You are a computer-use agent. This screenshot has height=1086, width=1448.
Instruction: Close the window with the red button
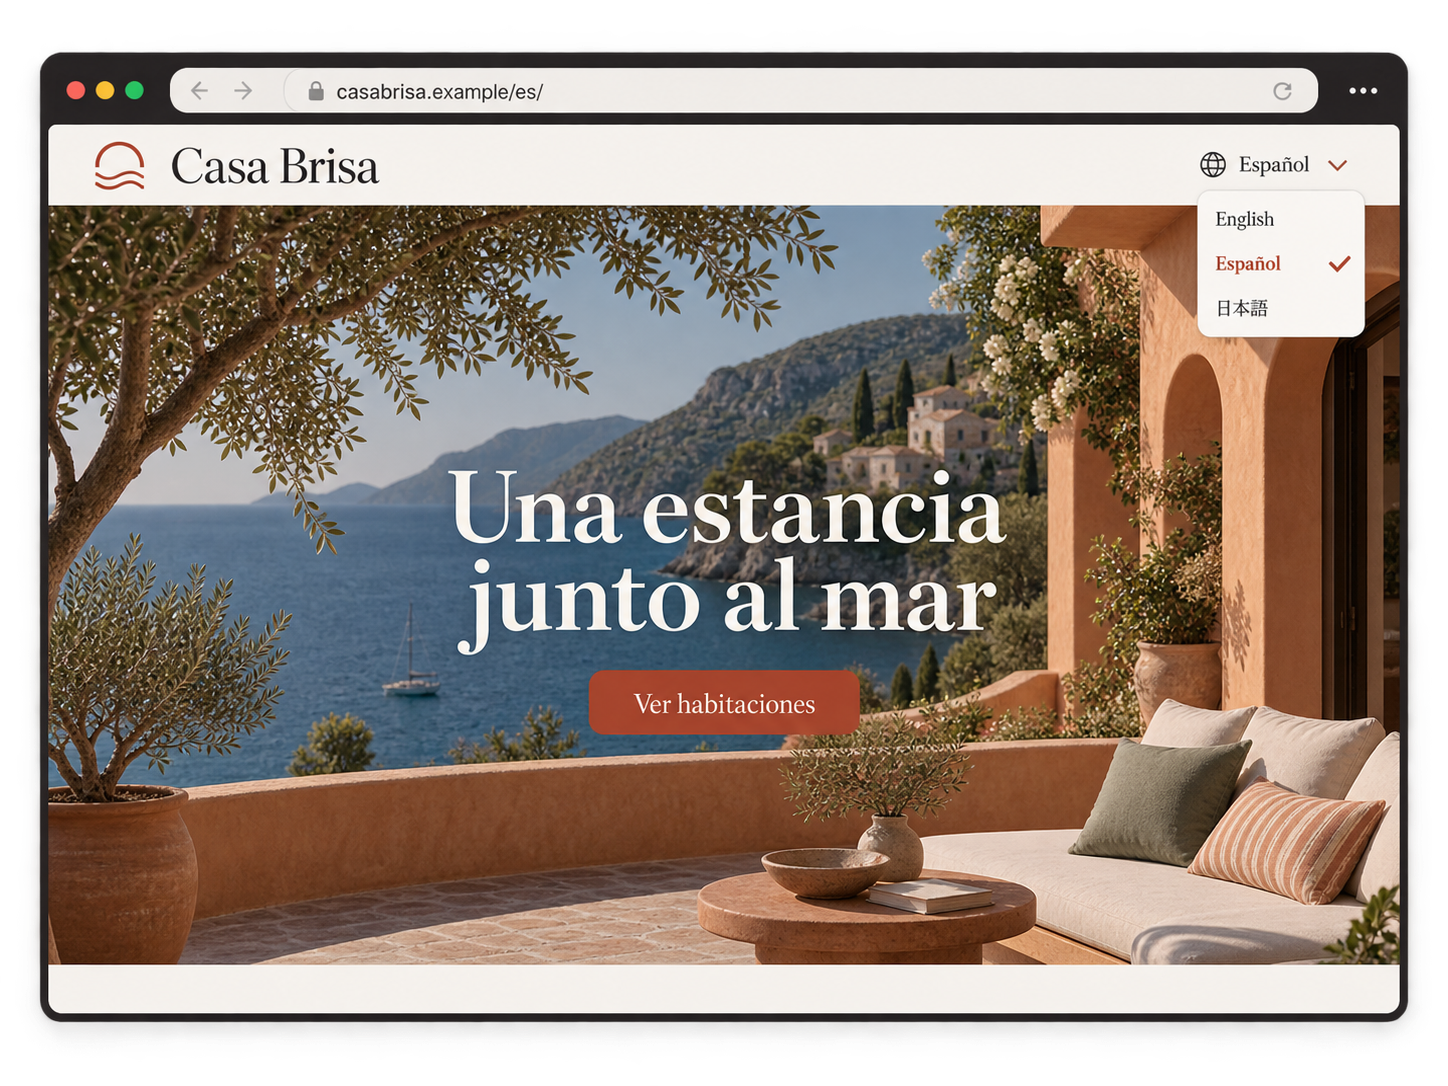coord(75,91)
